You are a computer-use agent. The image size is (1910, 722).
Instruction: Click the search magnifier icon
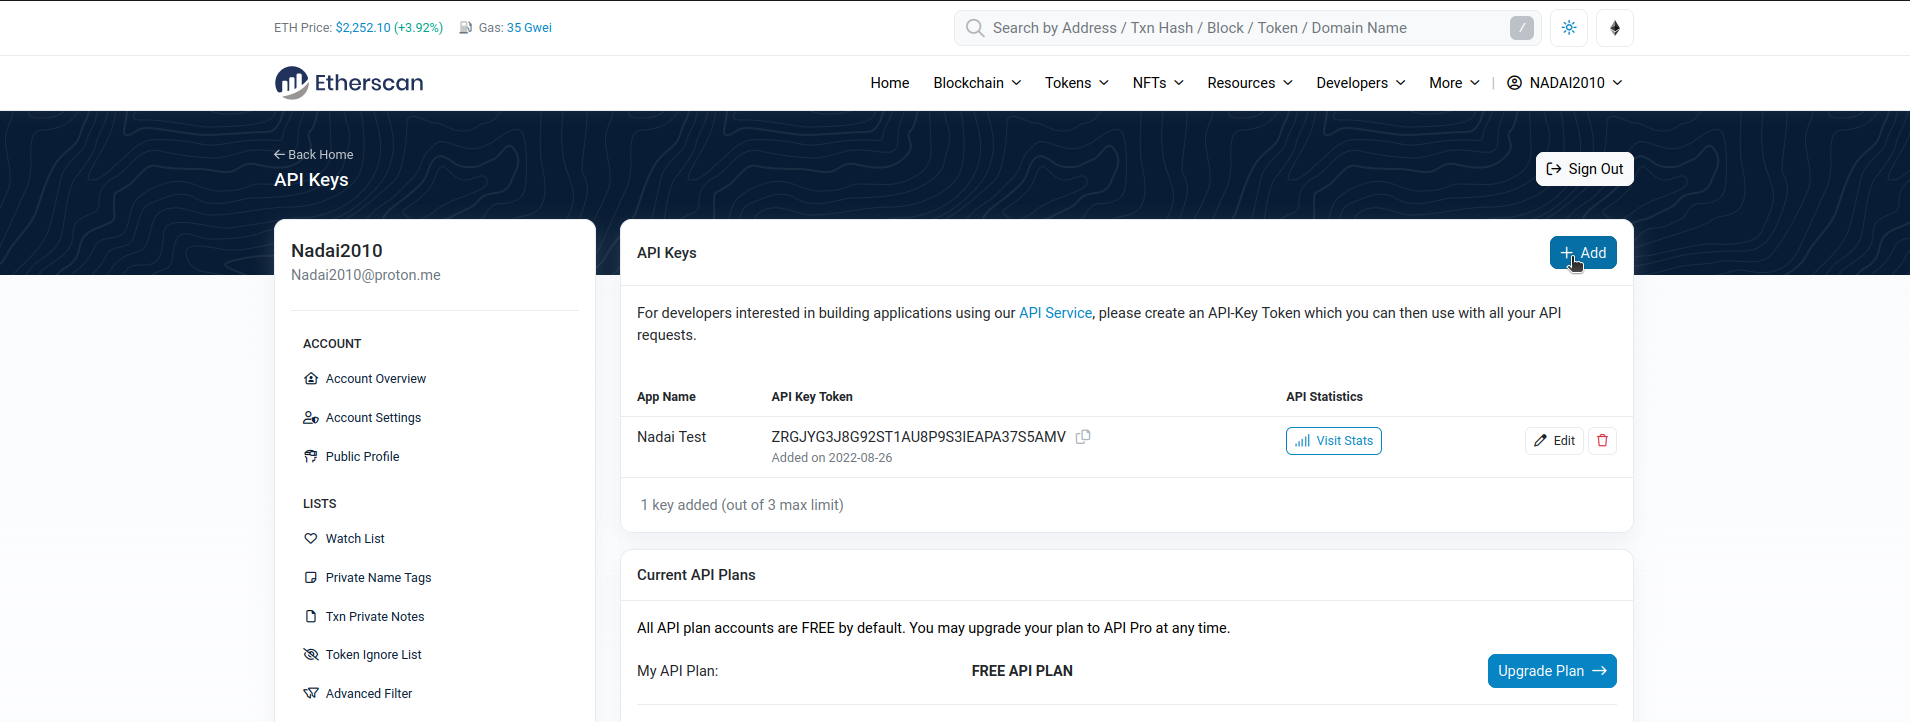(975, 28)
